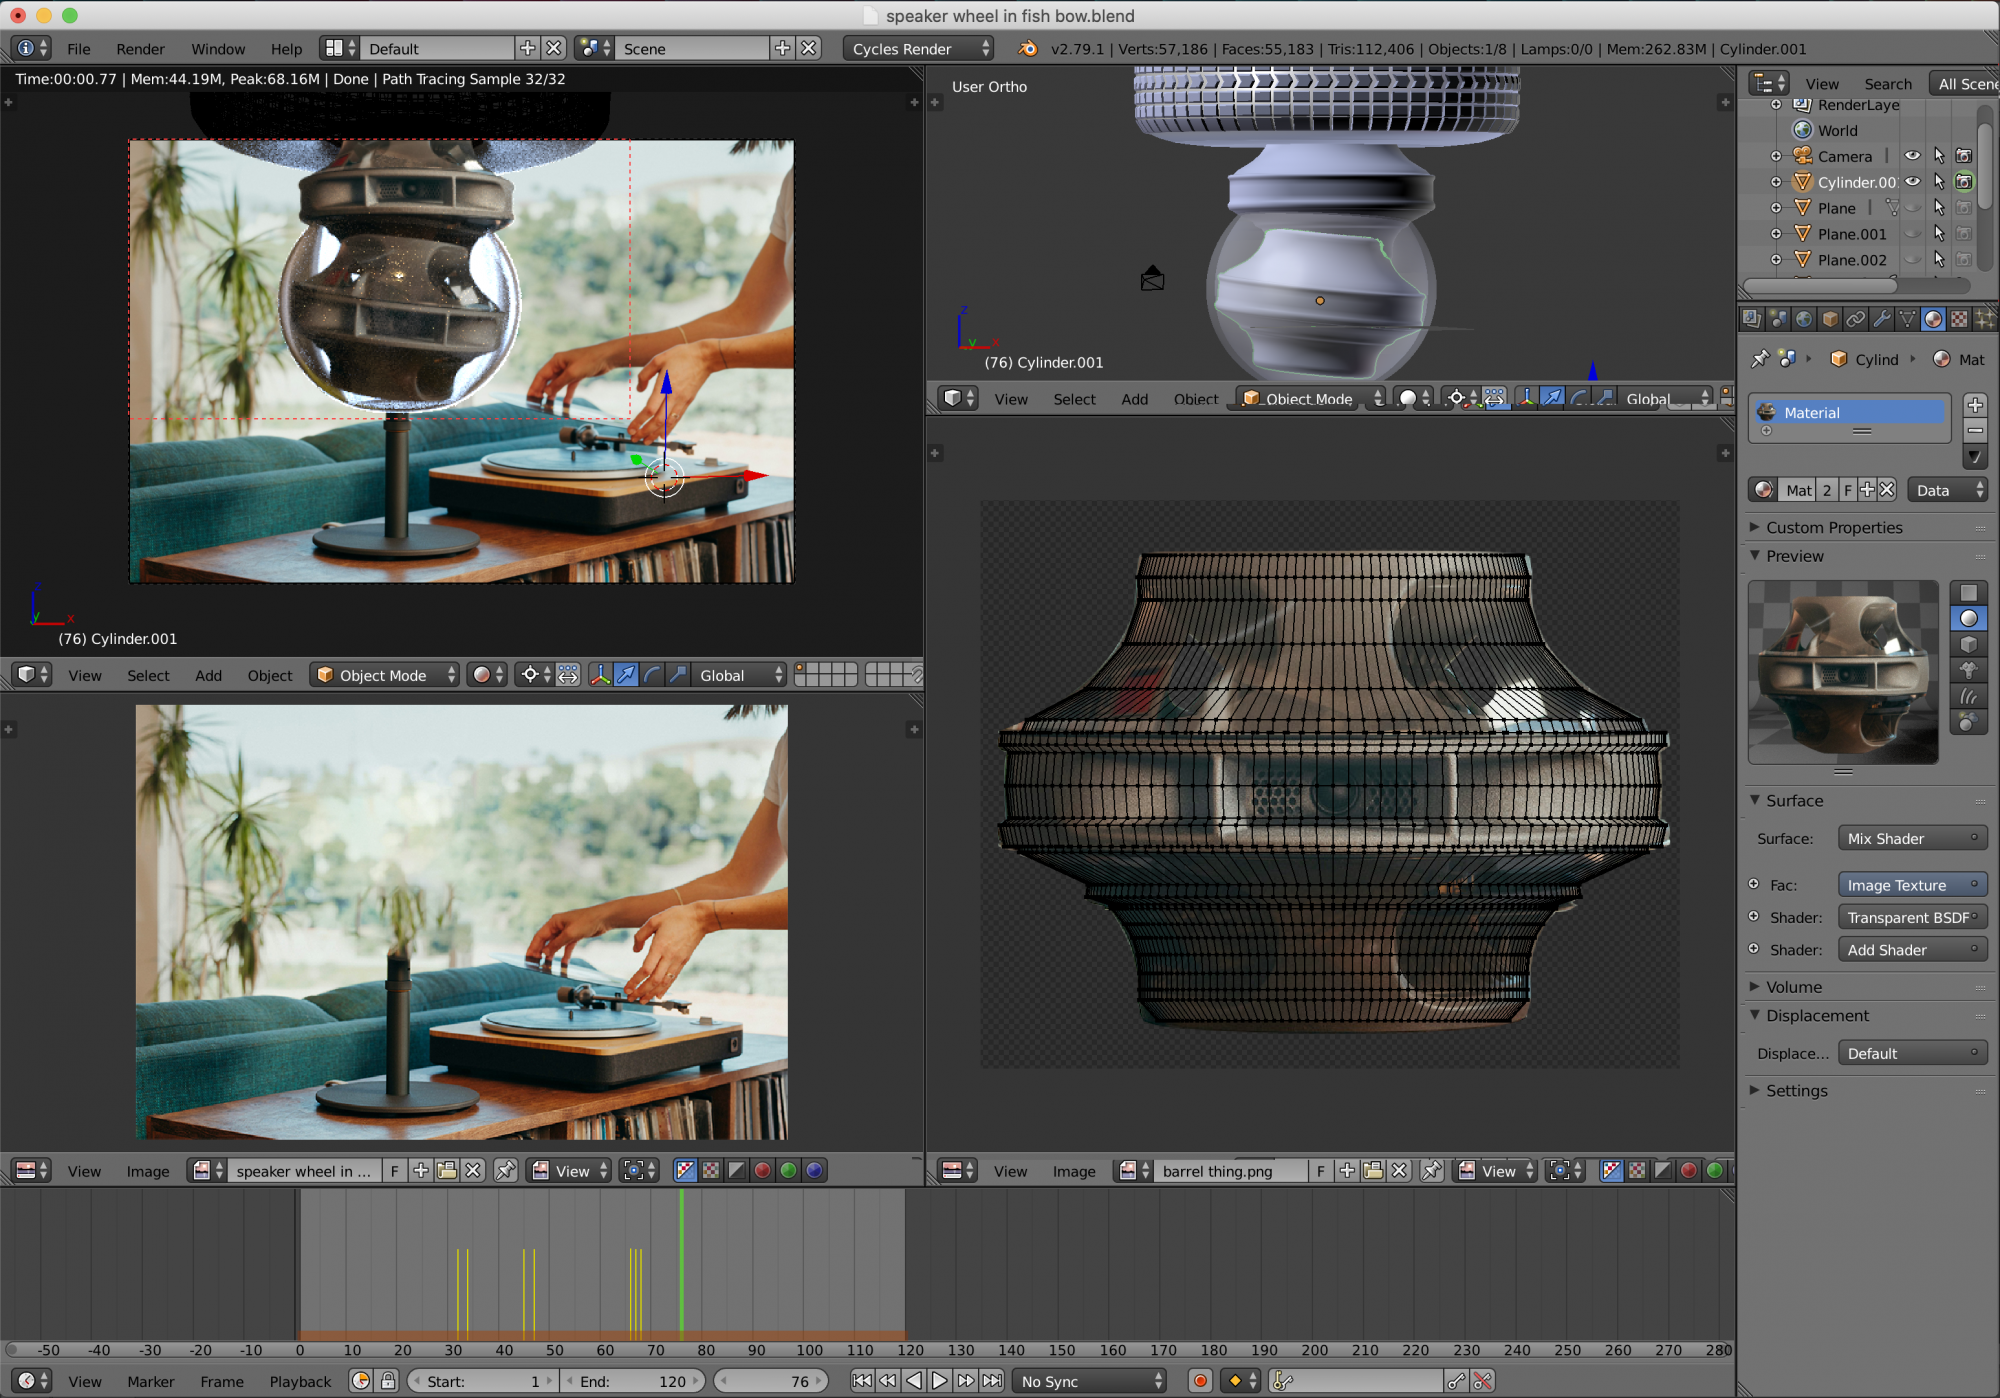The height and width of the screenshot is (1398, 2000).
Task: Click the Image Texture Fac input button
Action: [1912, 885]
